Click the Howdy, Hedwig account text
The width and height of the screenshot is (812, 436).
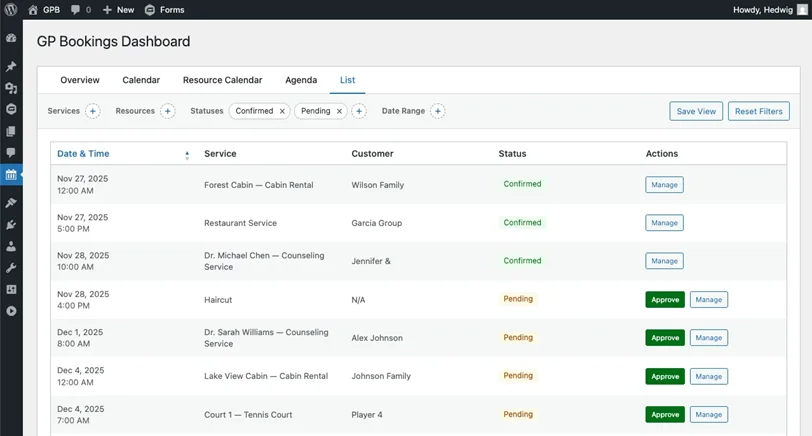point(762,10)
